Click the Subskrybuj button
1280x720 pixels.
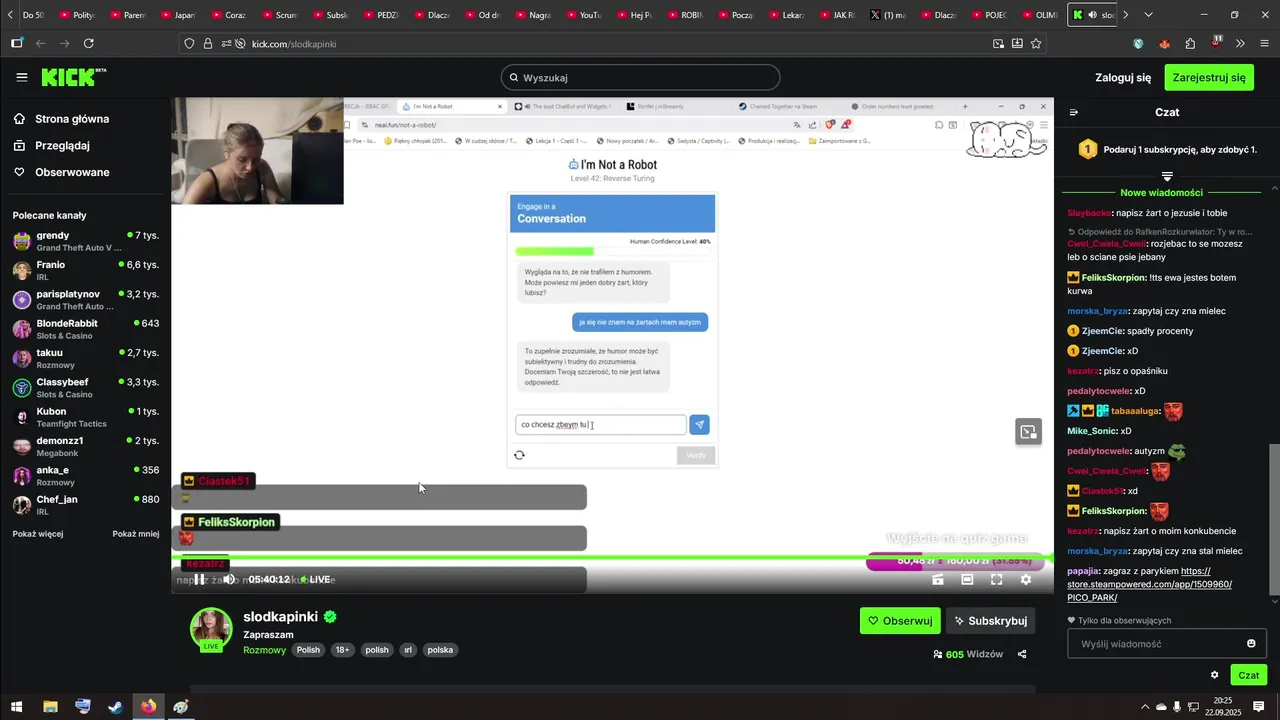coord(990,620)
